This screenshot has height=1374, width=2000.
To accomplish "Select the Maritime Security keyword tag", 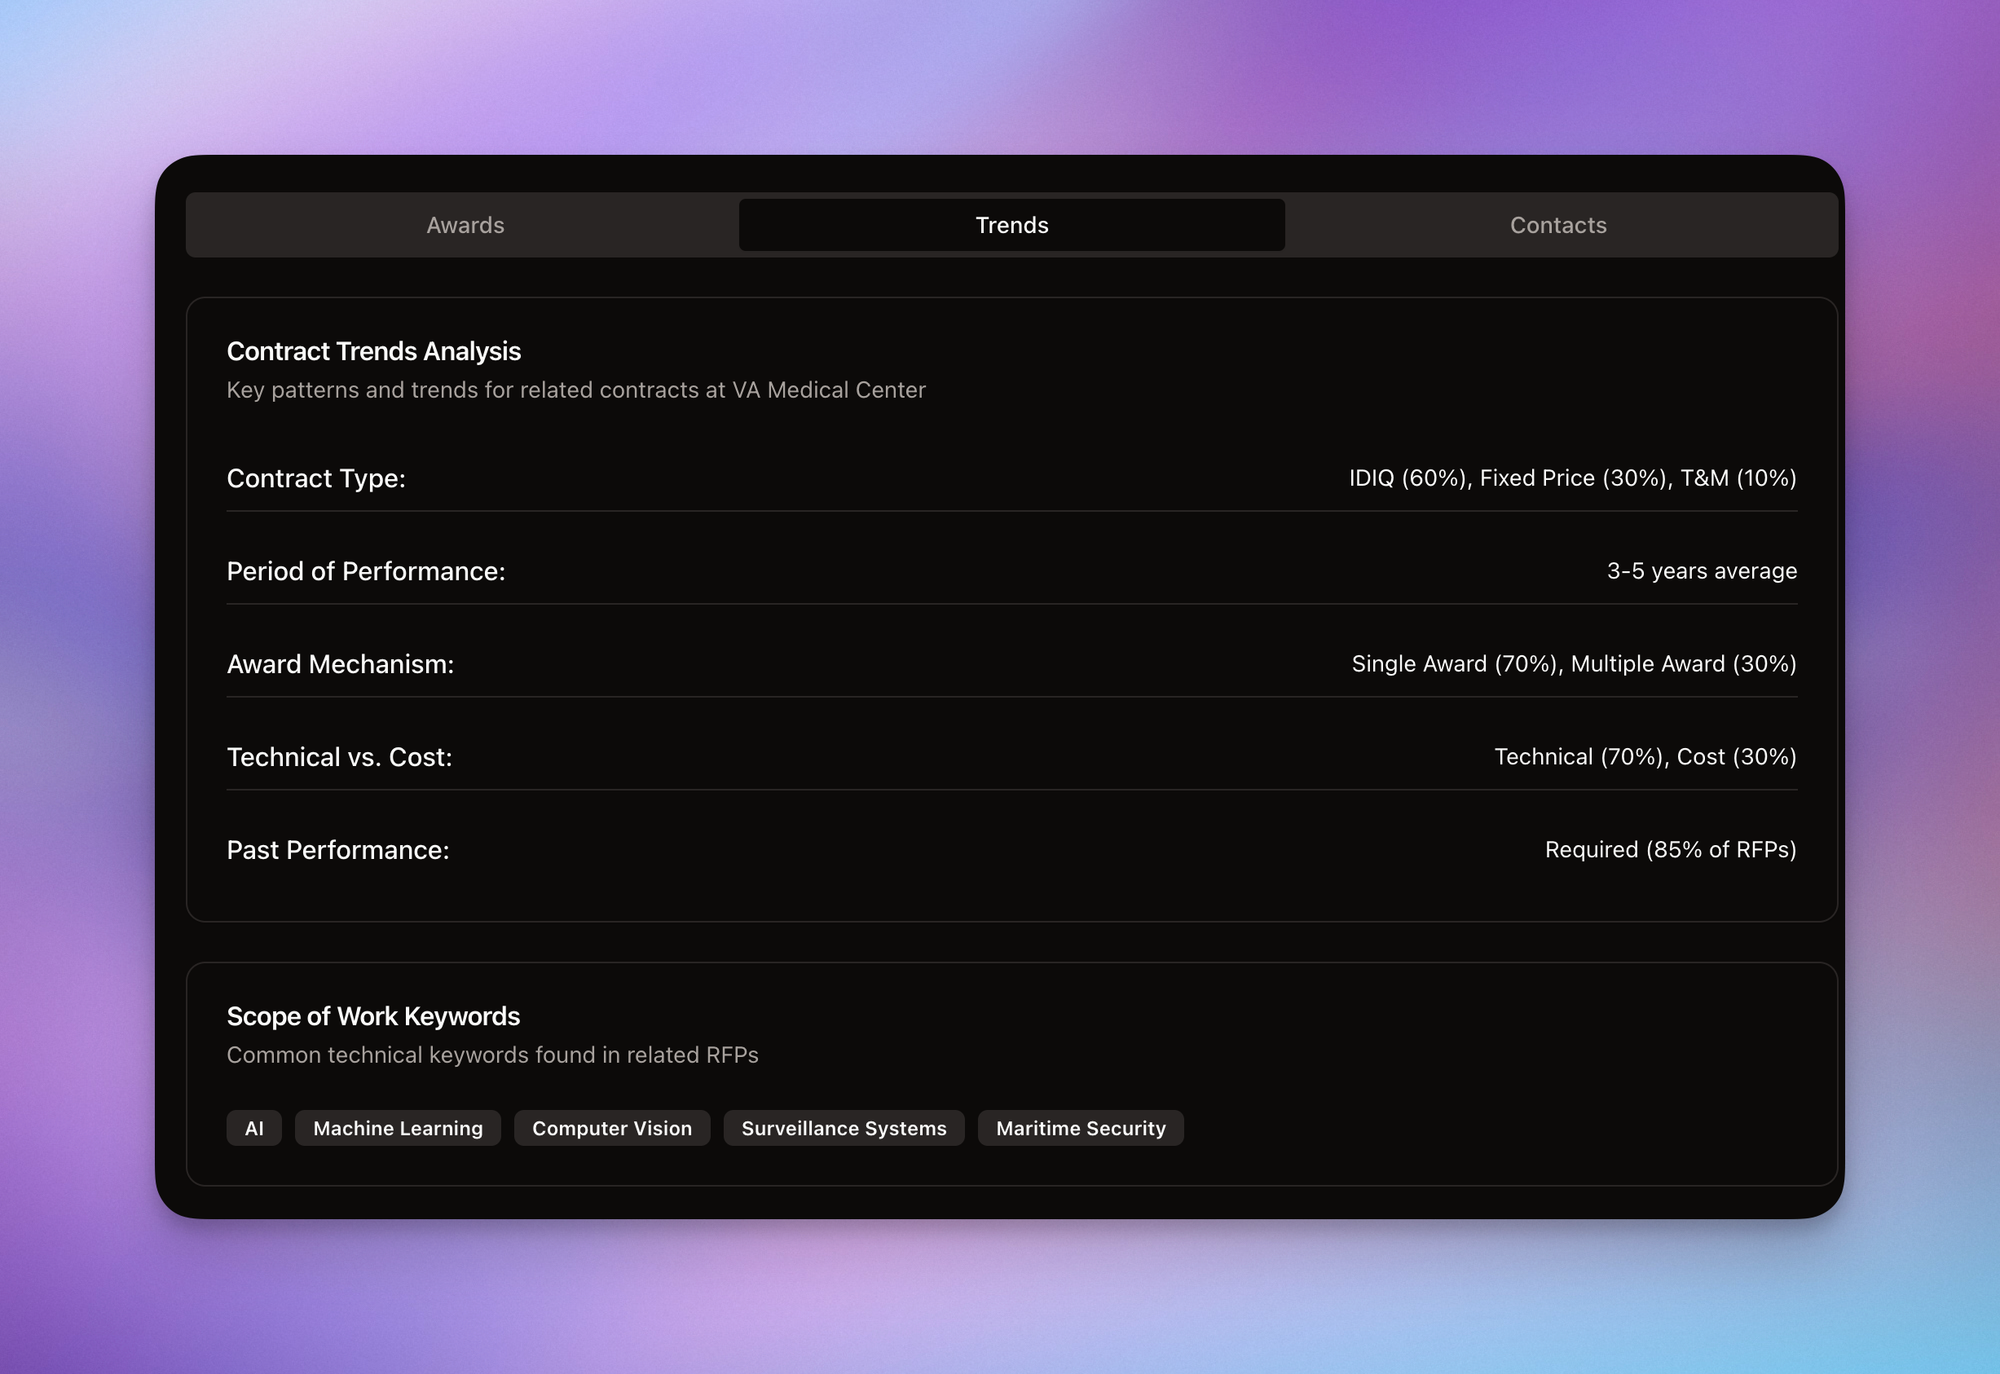I will tap(1080, 1128).
